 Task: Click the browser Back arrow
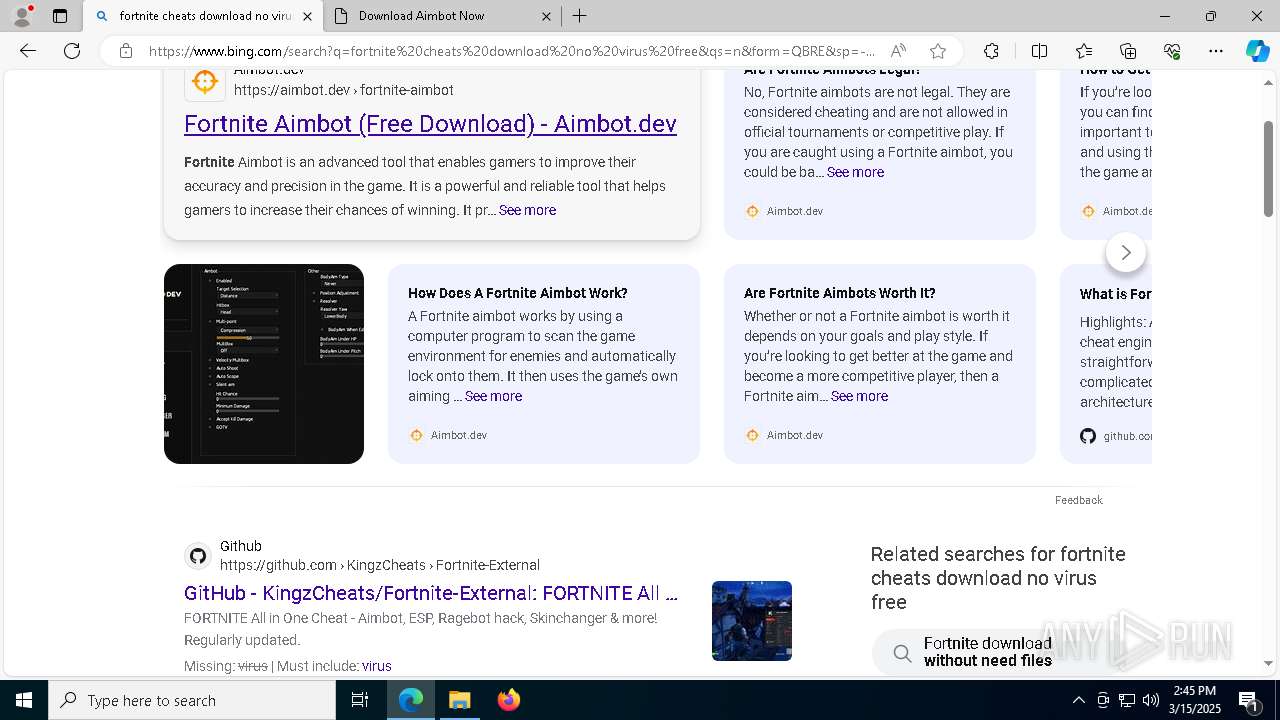pyautogui.click(x=28, y=51)
